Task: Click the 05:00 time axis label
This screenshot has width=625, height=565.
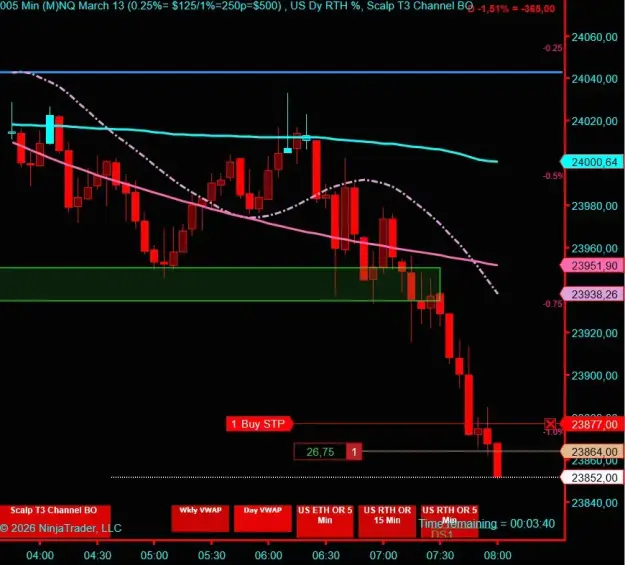Action: [x=154, y=555]
